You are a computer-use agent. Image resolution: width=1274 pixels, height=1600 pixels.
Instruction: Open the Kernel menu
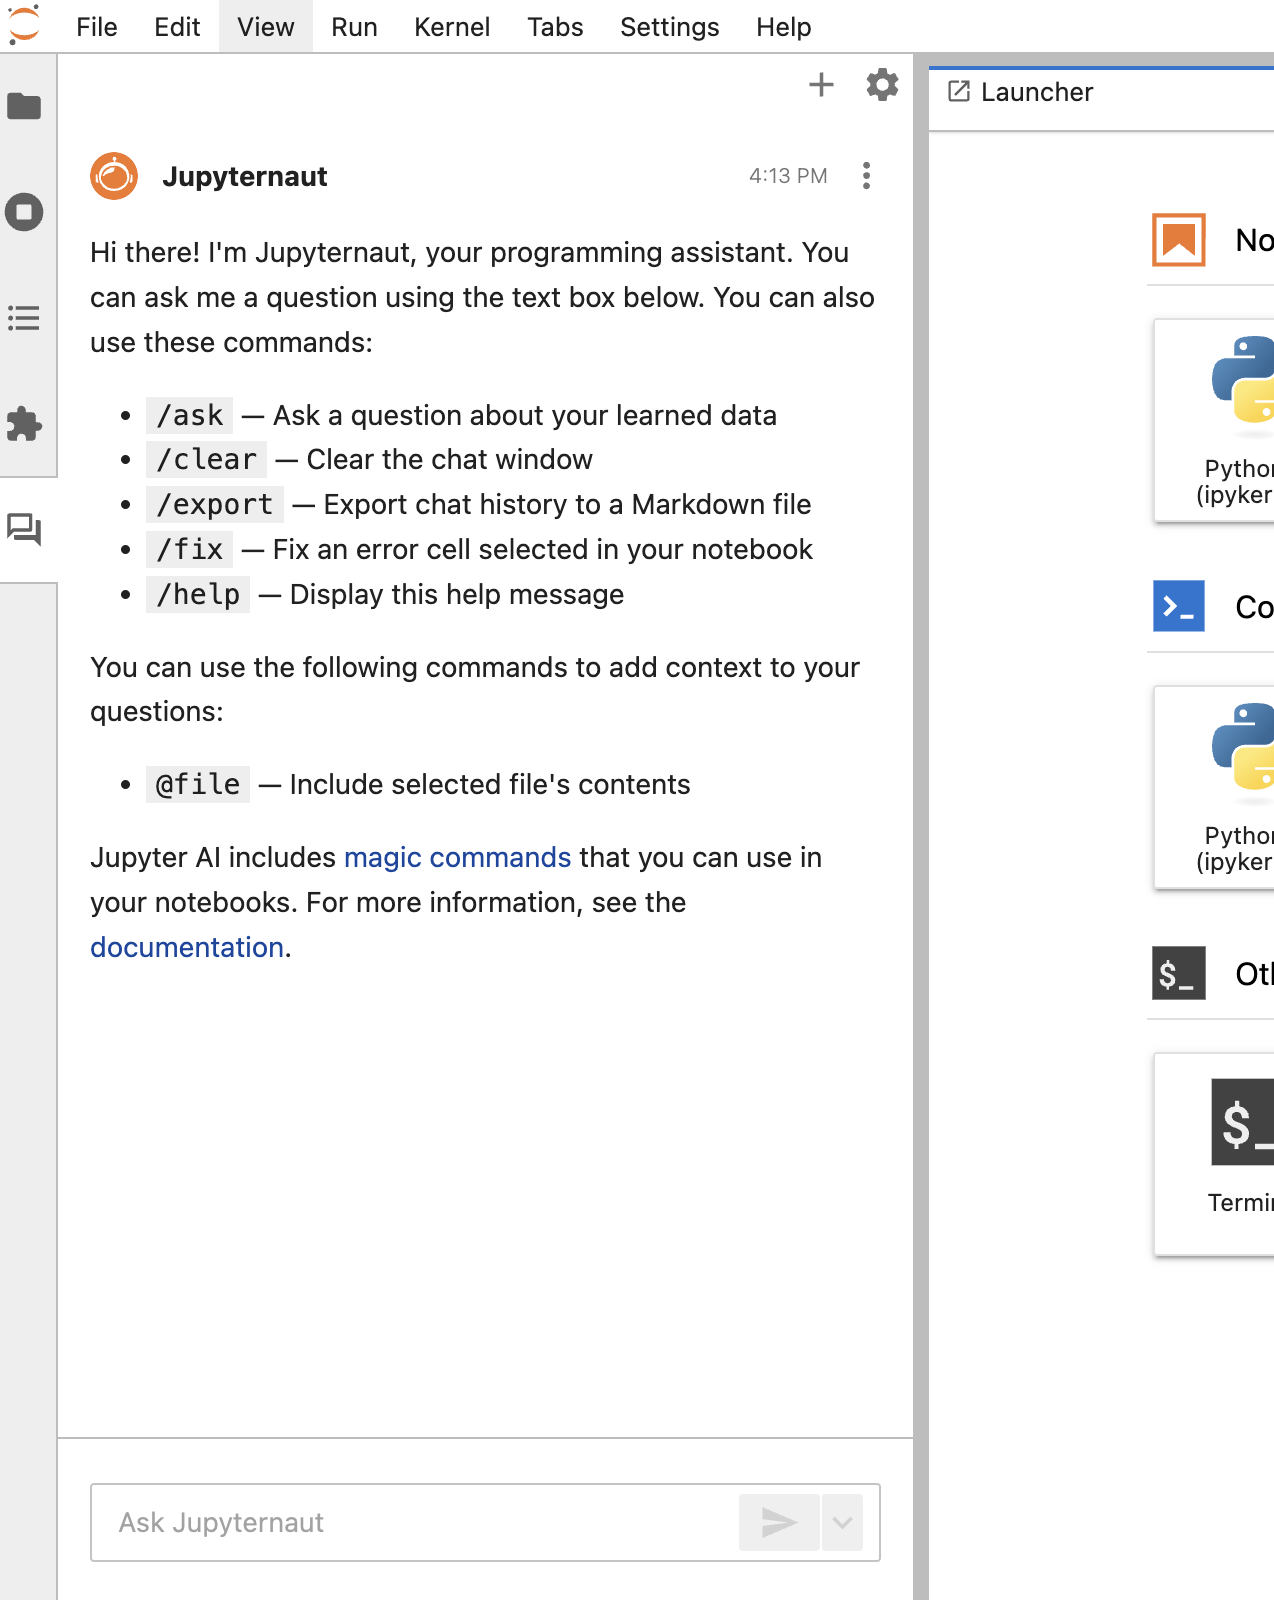(452, 27)
